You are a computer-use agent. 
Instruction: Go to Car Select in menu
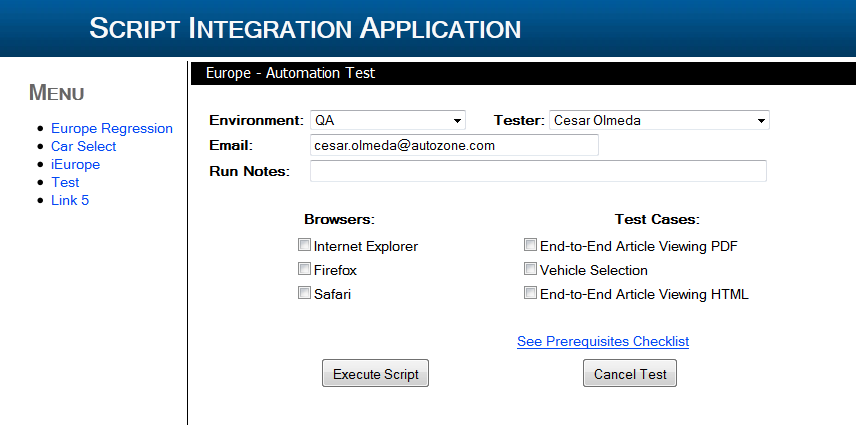[83, 146]
